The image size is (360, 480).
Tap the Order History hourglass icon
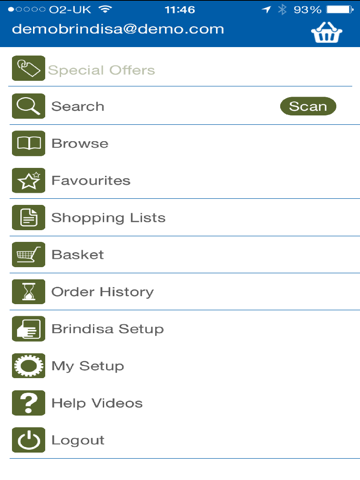28,292
